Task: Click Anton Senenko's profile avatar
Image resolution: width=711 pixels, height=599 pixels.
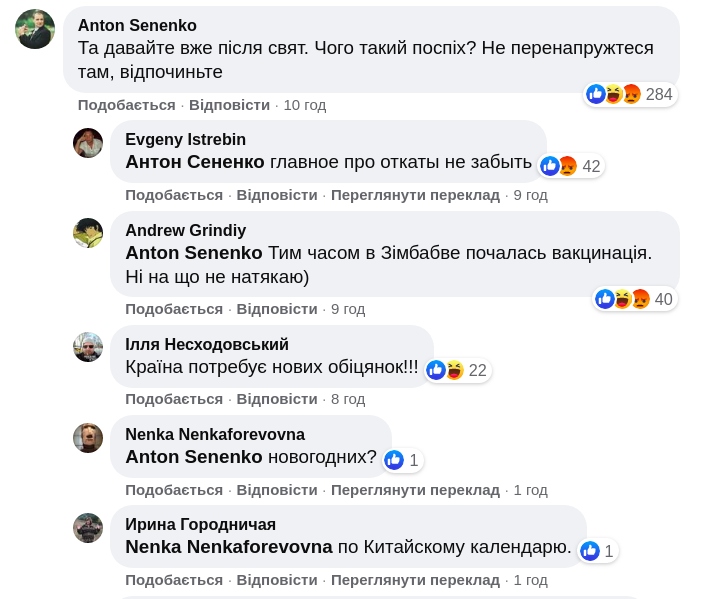Action: (35, 29)
